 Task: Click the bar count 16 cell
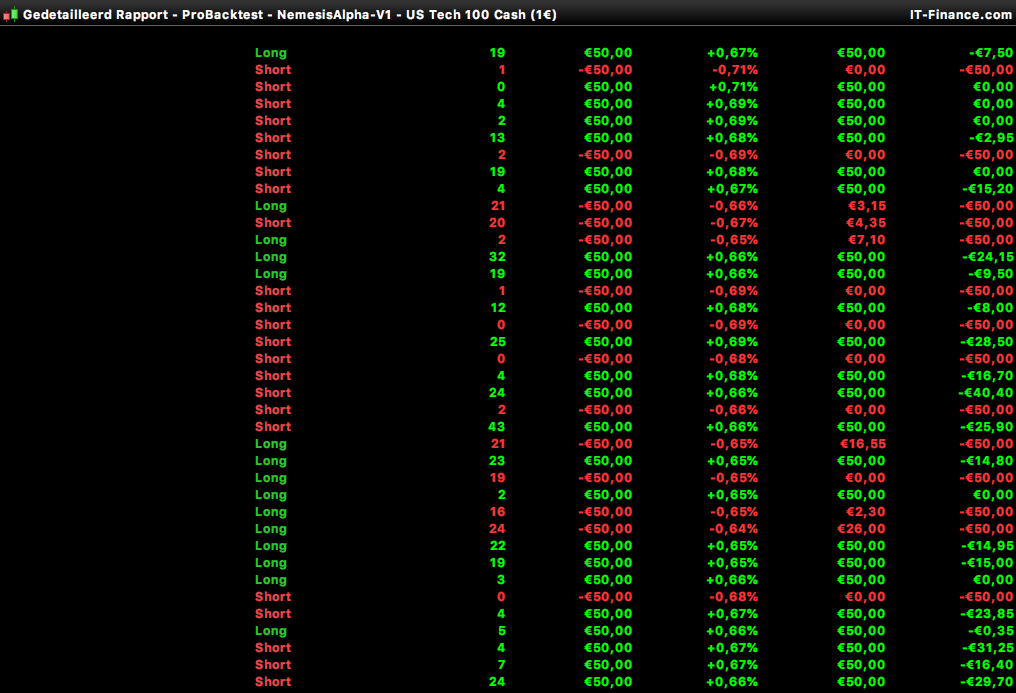(x=497, y=512)
